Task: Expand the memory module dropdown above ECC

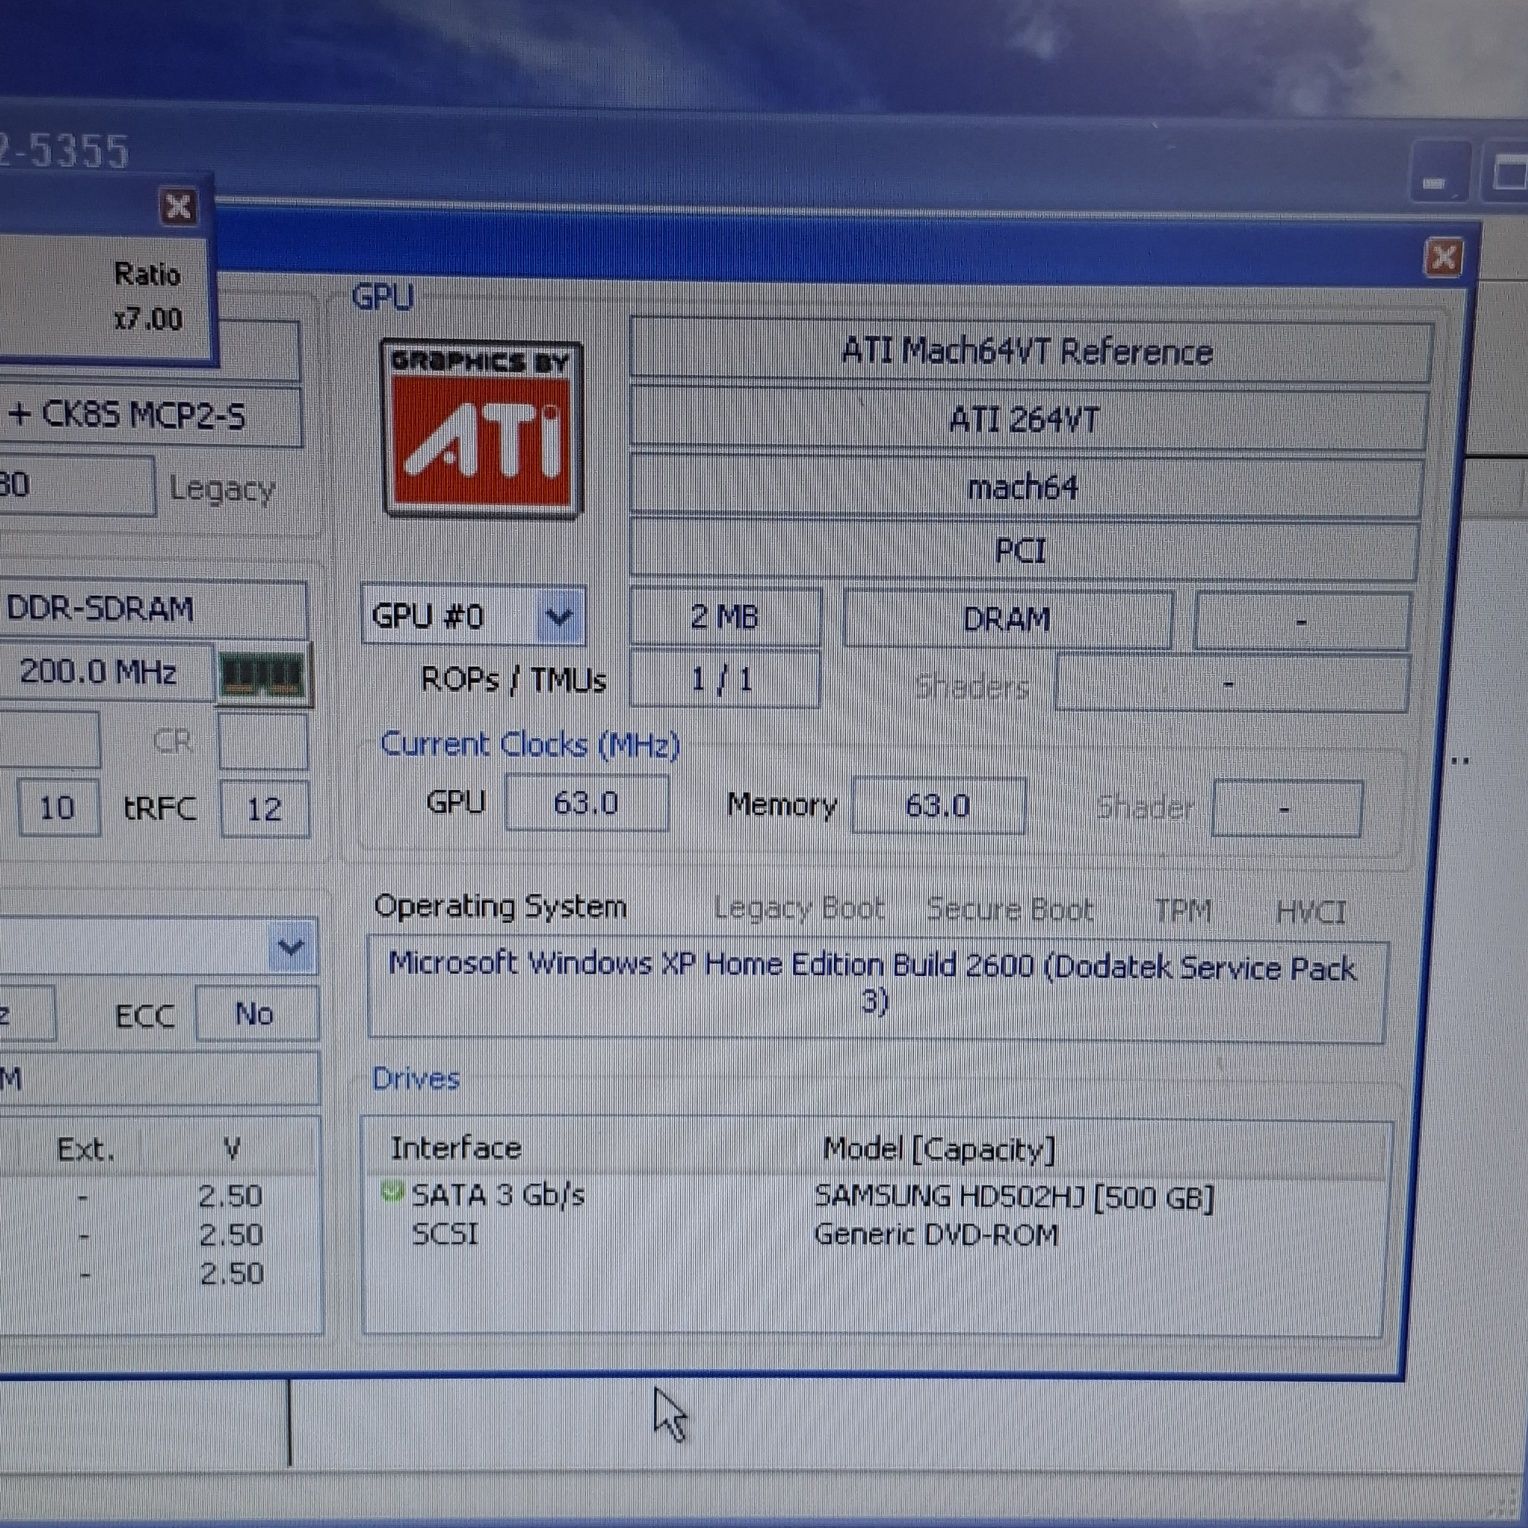Action: tap(290, 945)
